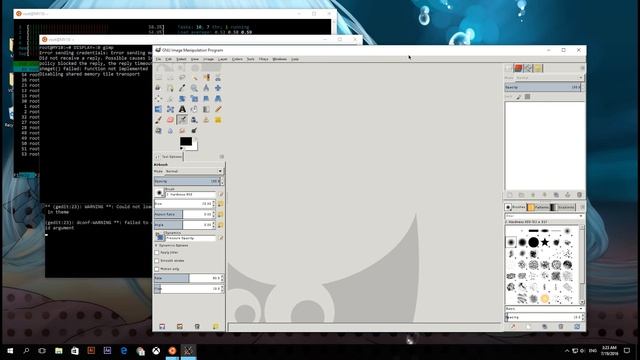Open the File menu
This screenshot has width=640, height=360.
pos(158,59)
